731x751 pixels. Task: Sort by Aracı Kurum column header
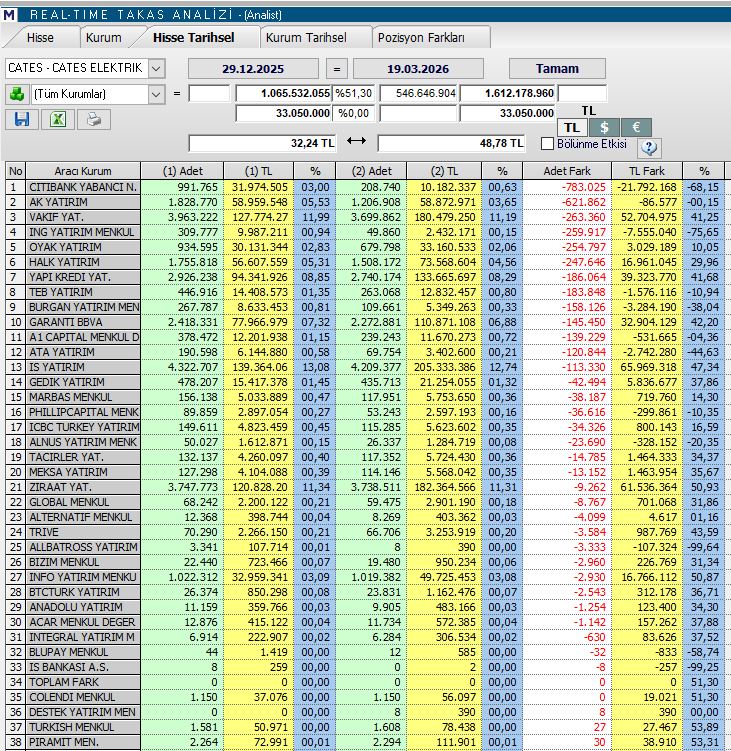coord(83,171)
